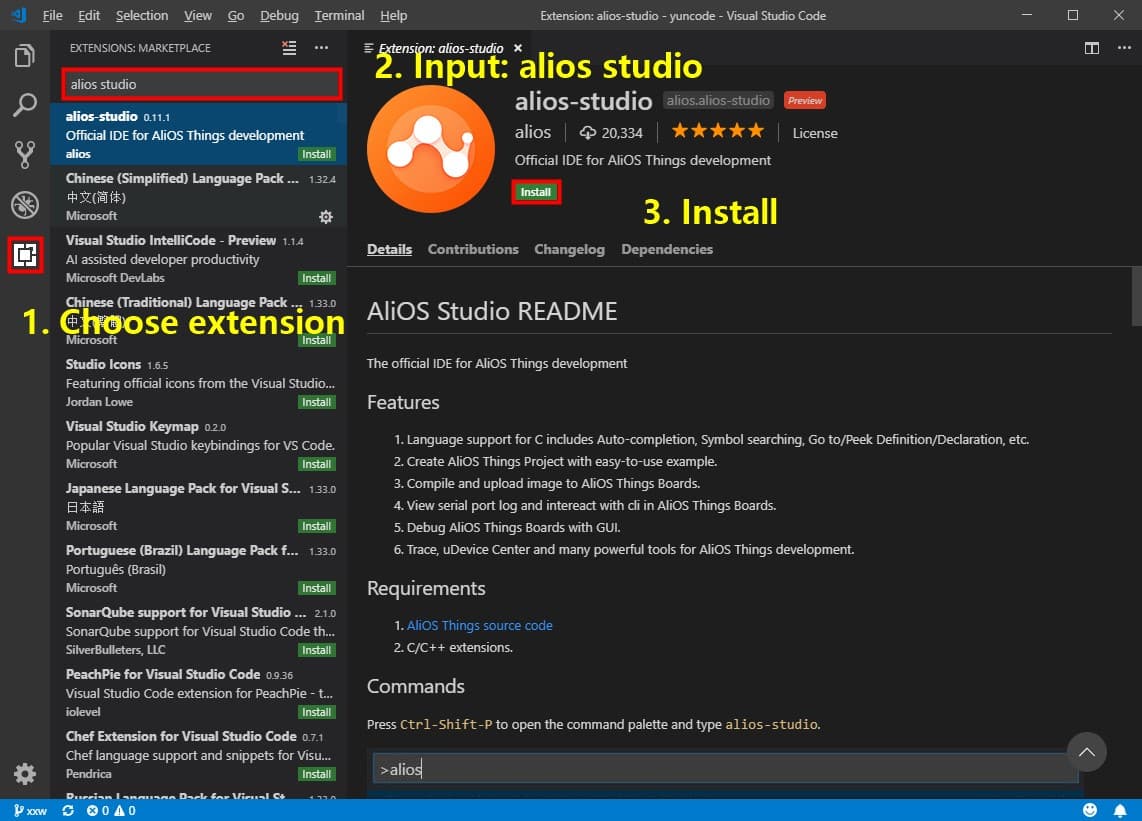Install Portuguese (Brazil) Language Pack
The height and width of the screenshot is (821, 1142).
[317, 588]
